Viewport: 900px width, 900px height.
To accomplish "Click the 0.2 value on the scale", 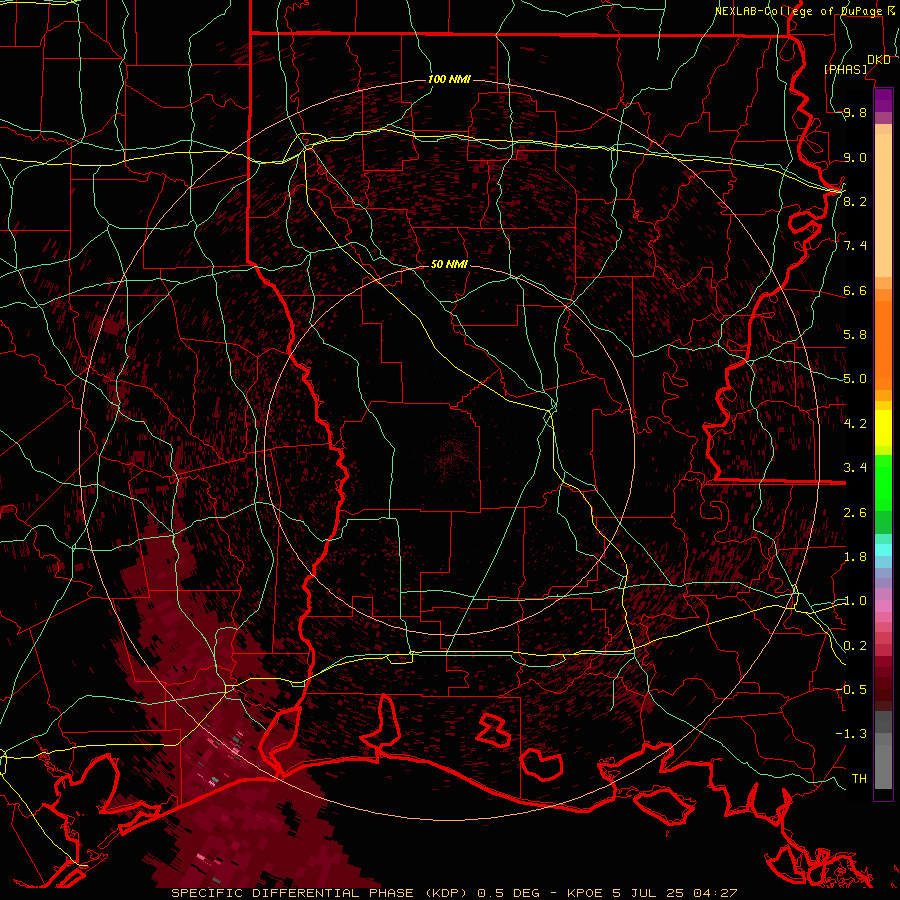I will click(x=855, y=646).
